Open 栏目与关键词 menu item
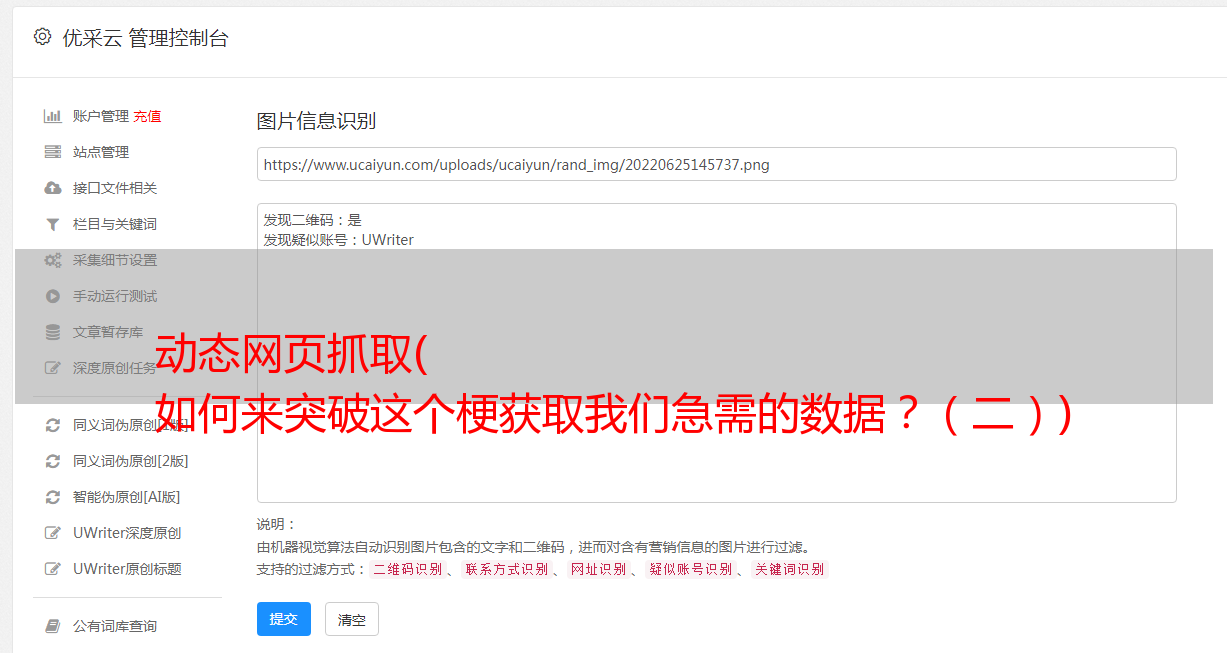 (115, 224)
